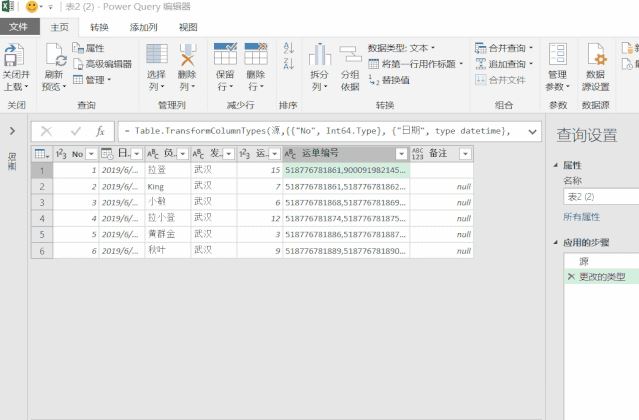Open the No column filter dropdown
The width and height of the screenshot is (639, 420).
[x=91, y=154]
